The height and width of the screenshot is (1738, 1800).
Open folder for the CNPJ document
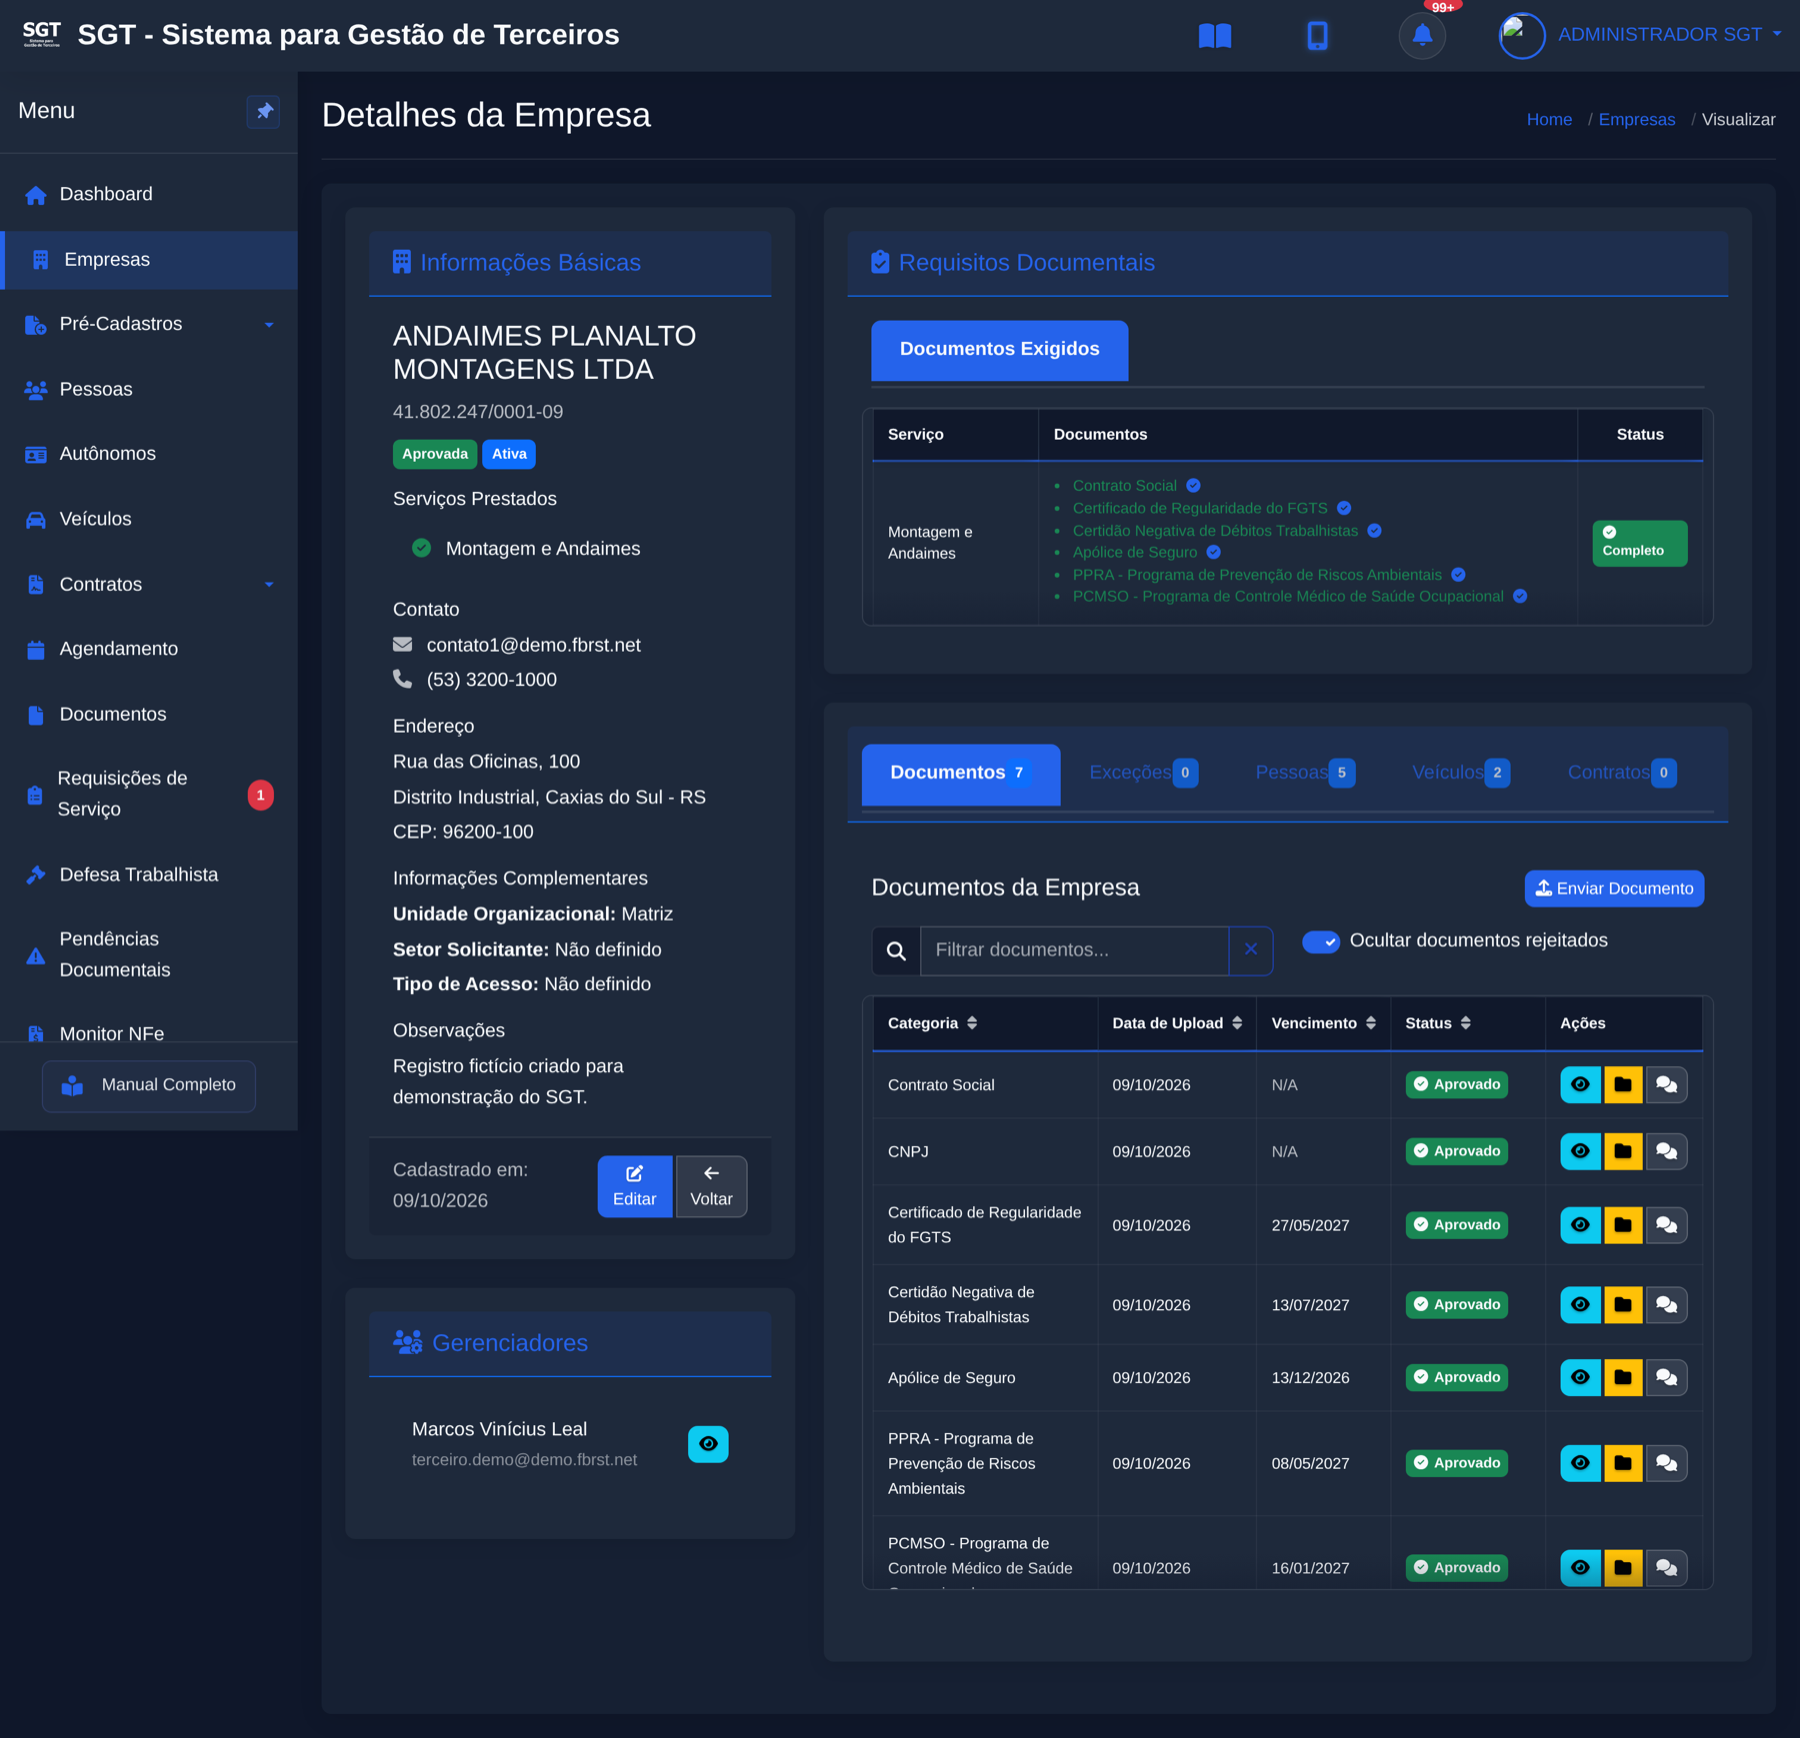1623,1152
